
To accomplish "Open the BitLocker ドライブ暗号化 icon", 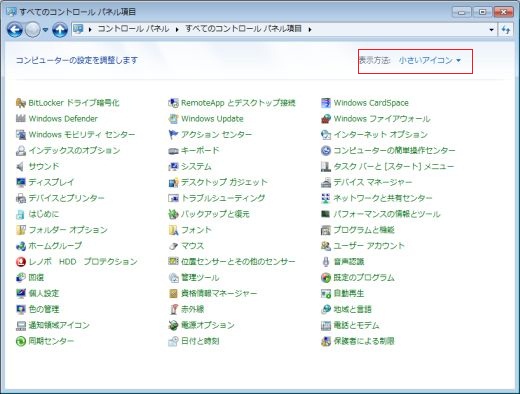I will coord(21,103).
